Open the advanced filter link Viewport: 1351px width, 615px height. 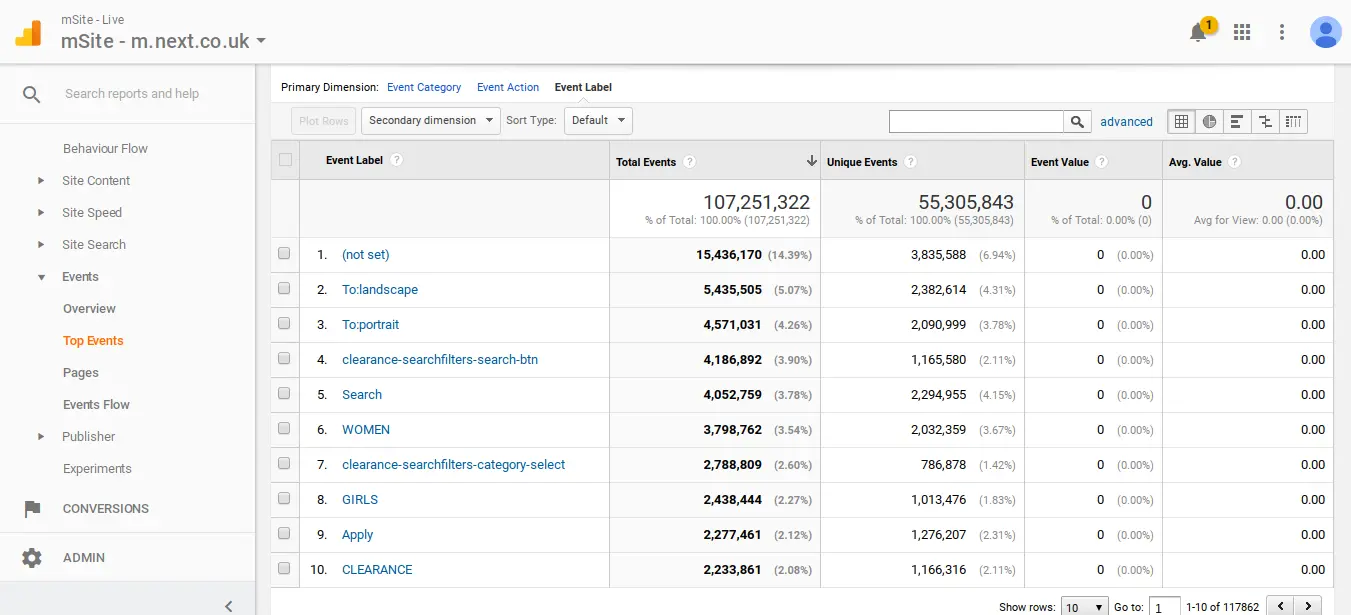tap(1127, 122)
